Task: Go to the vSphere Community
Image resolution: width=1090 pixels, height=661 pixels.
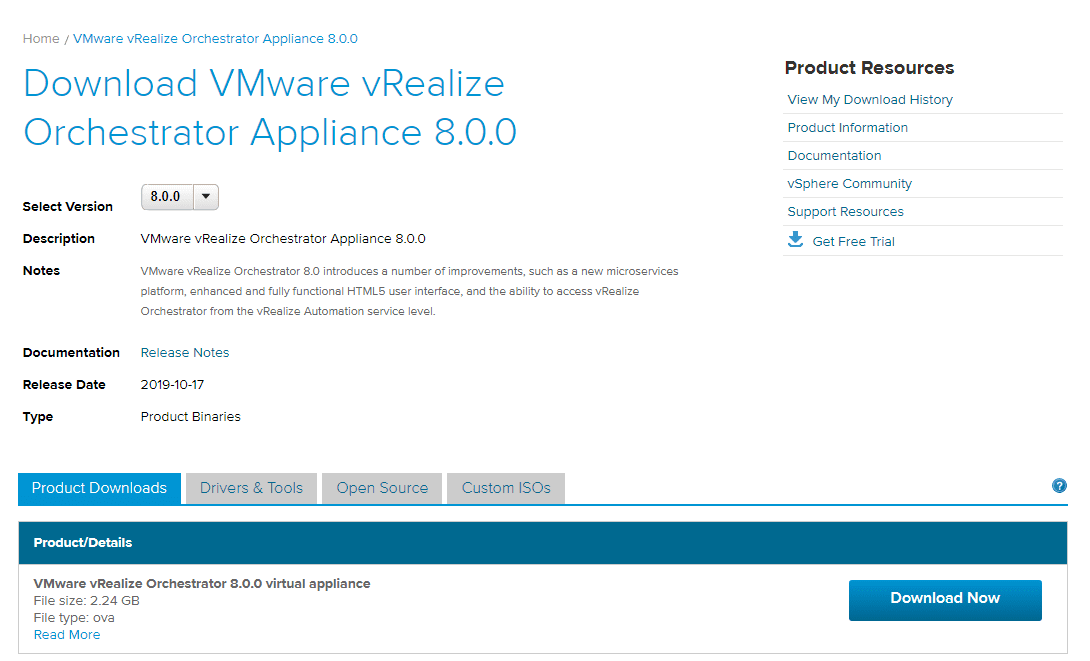Action: tap(849, 183)
